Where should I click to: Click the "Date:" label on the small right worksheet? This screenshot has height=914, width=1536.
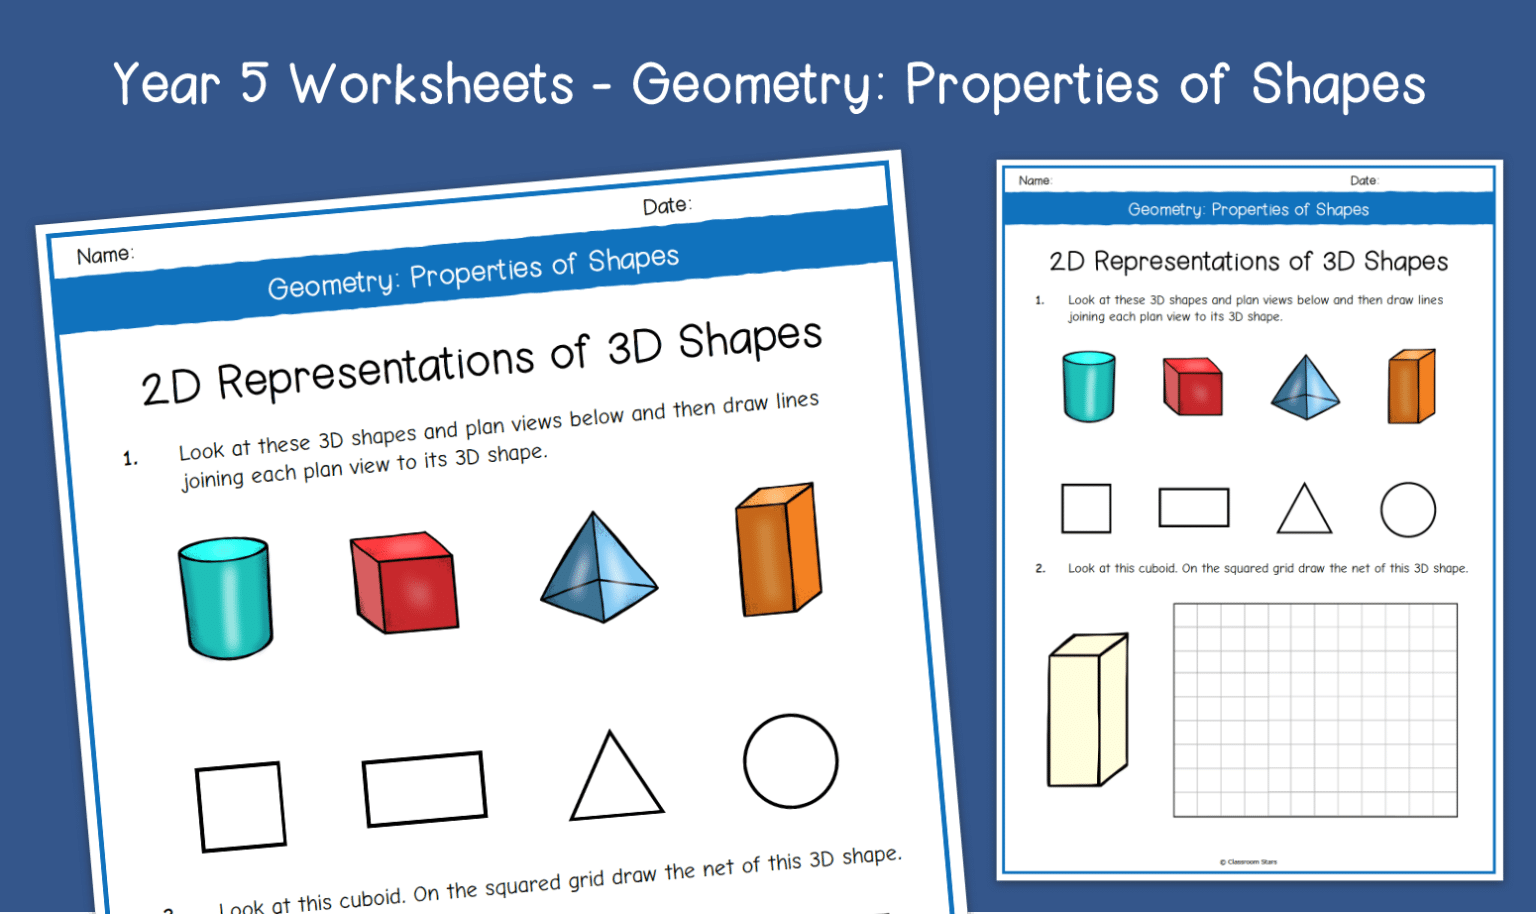coord(1363,181)
